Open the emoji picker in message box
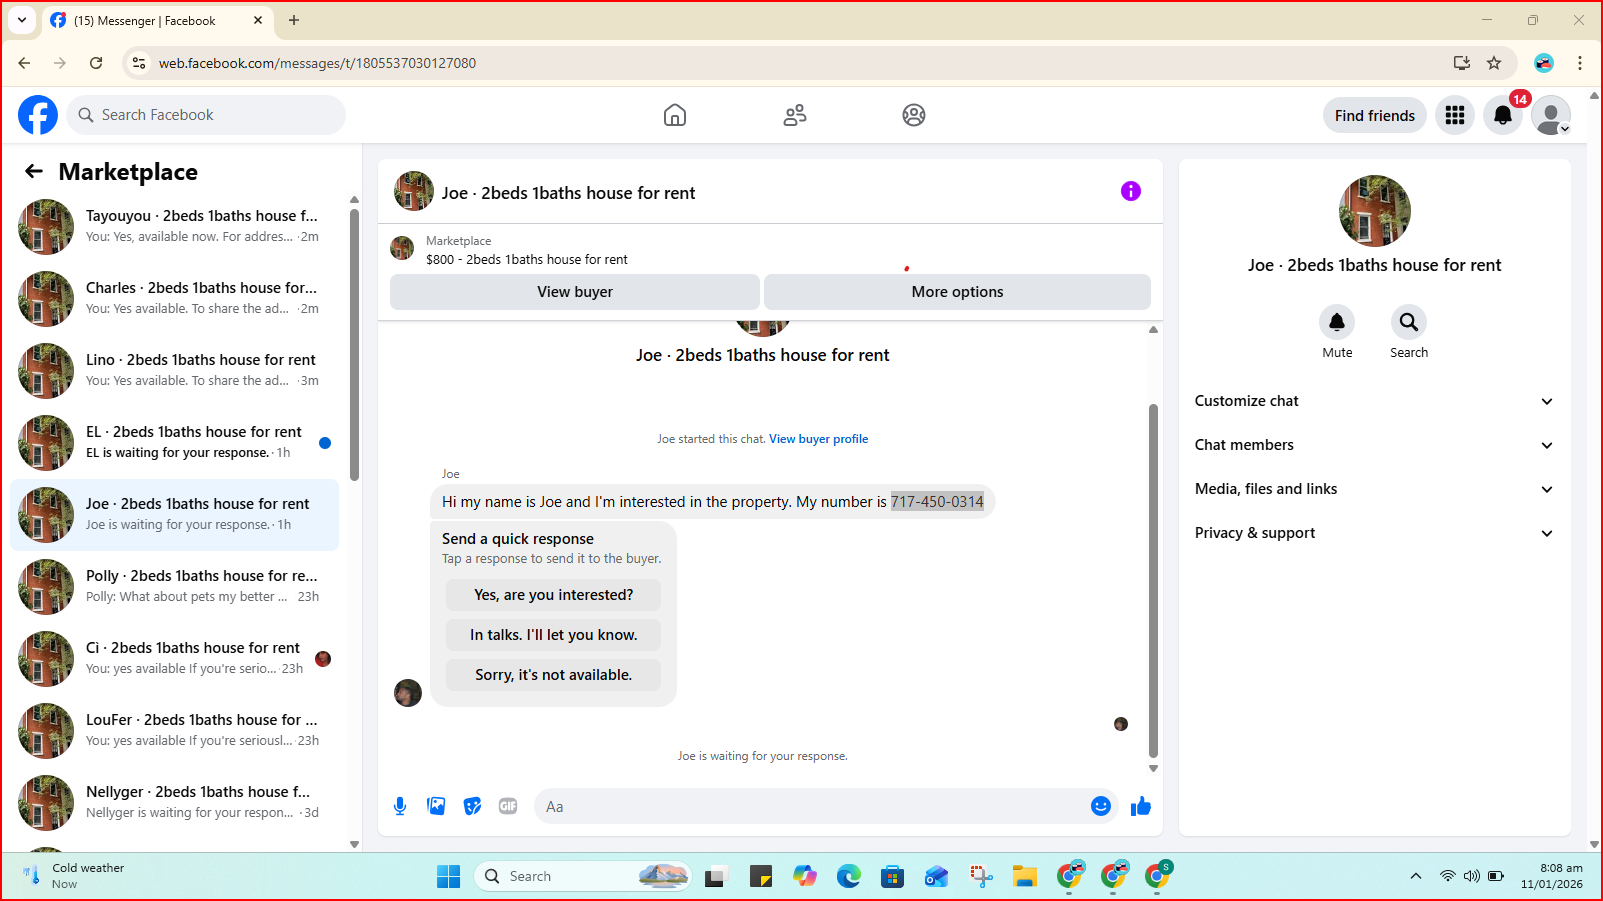This screenshot has height=901, width=1603. point(1101,806)
